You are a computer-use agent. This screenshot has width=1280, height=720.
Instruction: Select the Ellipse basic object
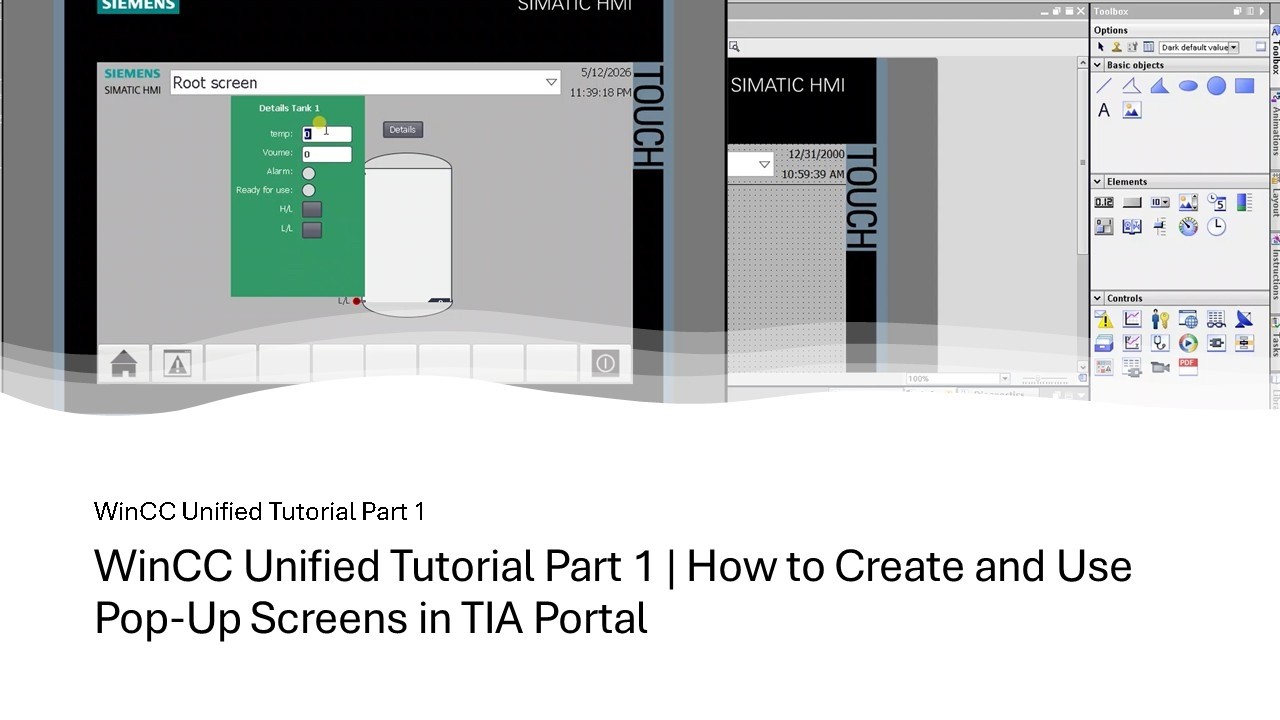point(1188,86)
